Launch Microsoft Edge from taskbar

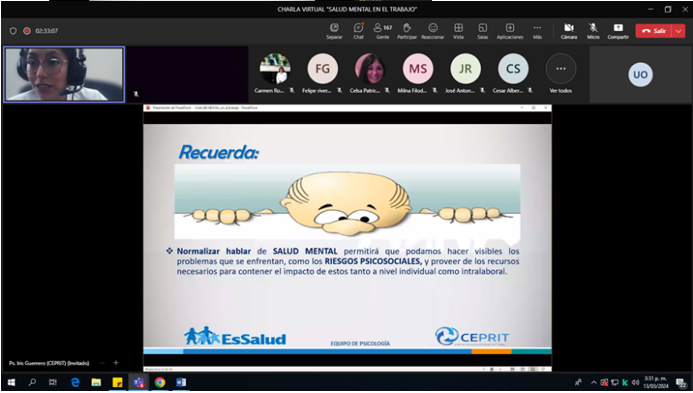tap(75, 382)
